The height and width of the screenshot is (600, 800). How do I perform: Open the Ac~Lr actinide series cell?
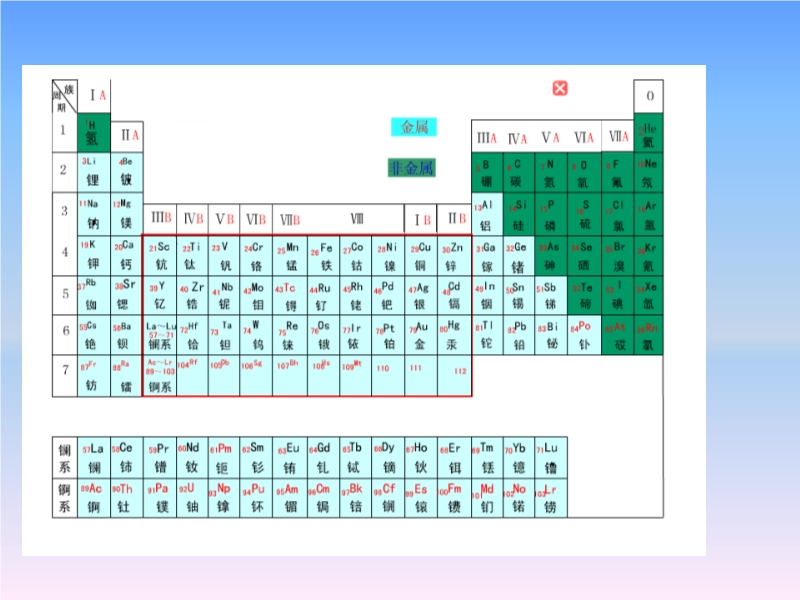coord(160,375)
